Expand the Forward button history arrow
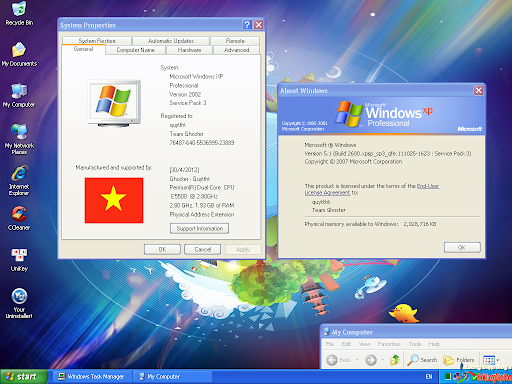The height and width of the screenshot is (384, 512). click(383, 360)
